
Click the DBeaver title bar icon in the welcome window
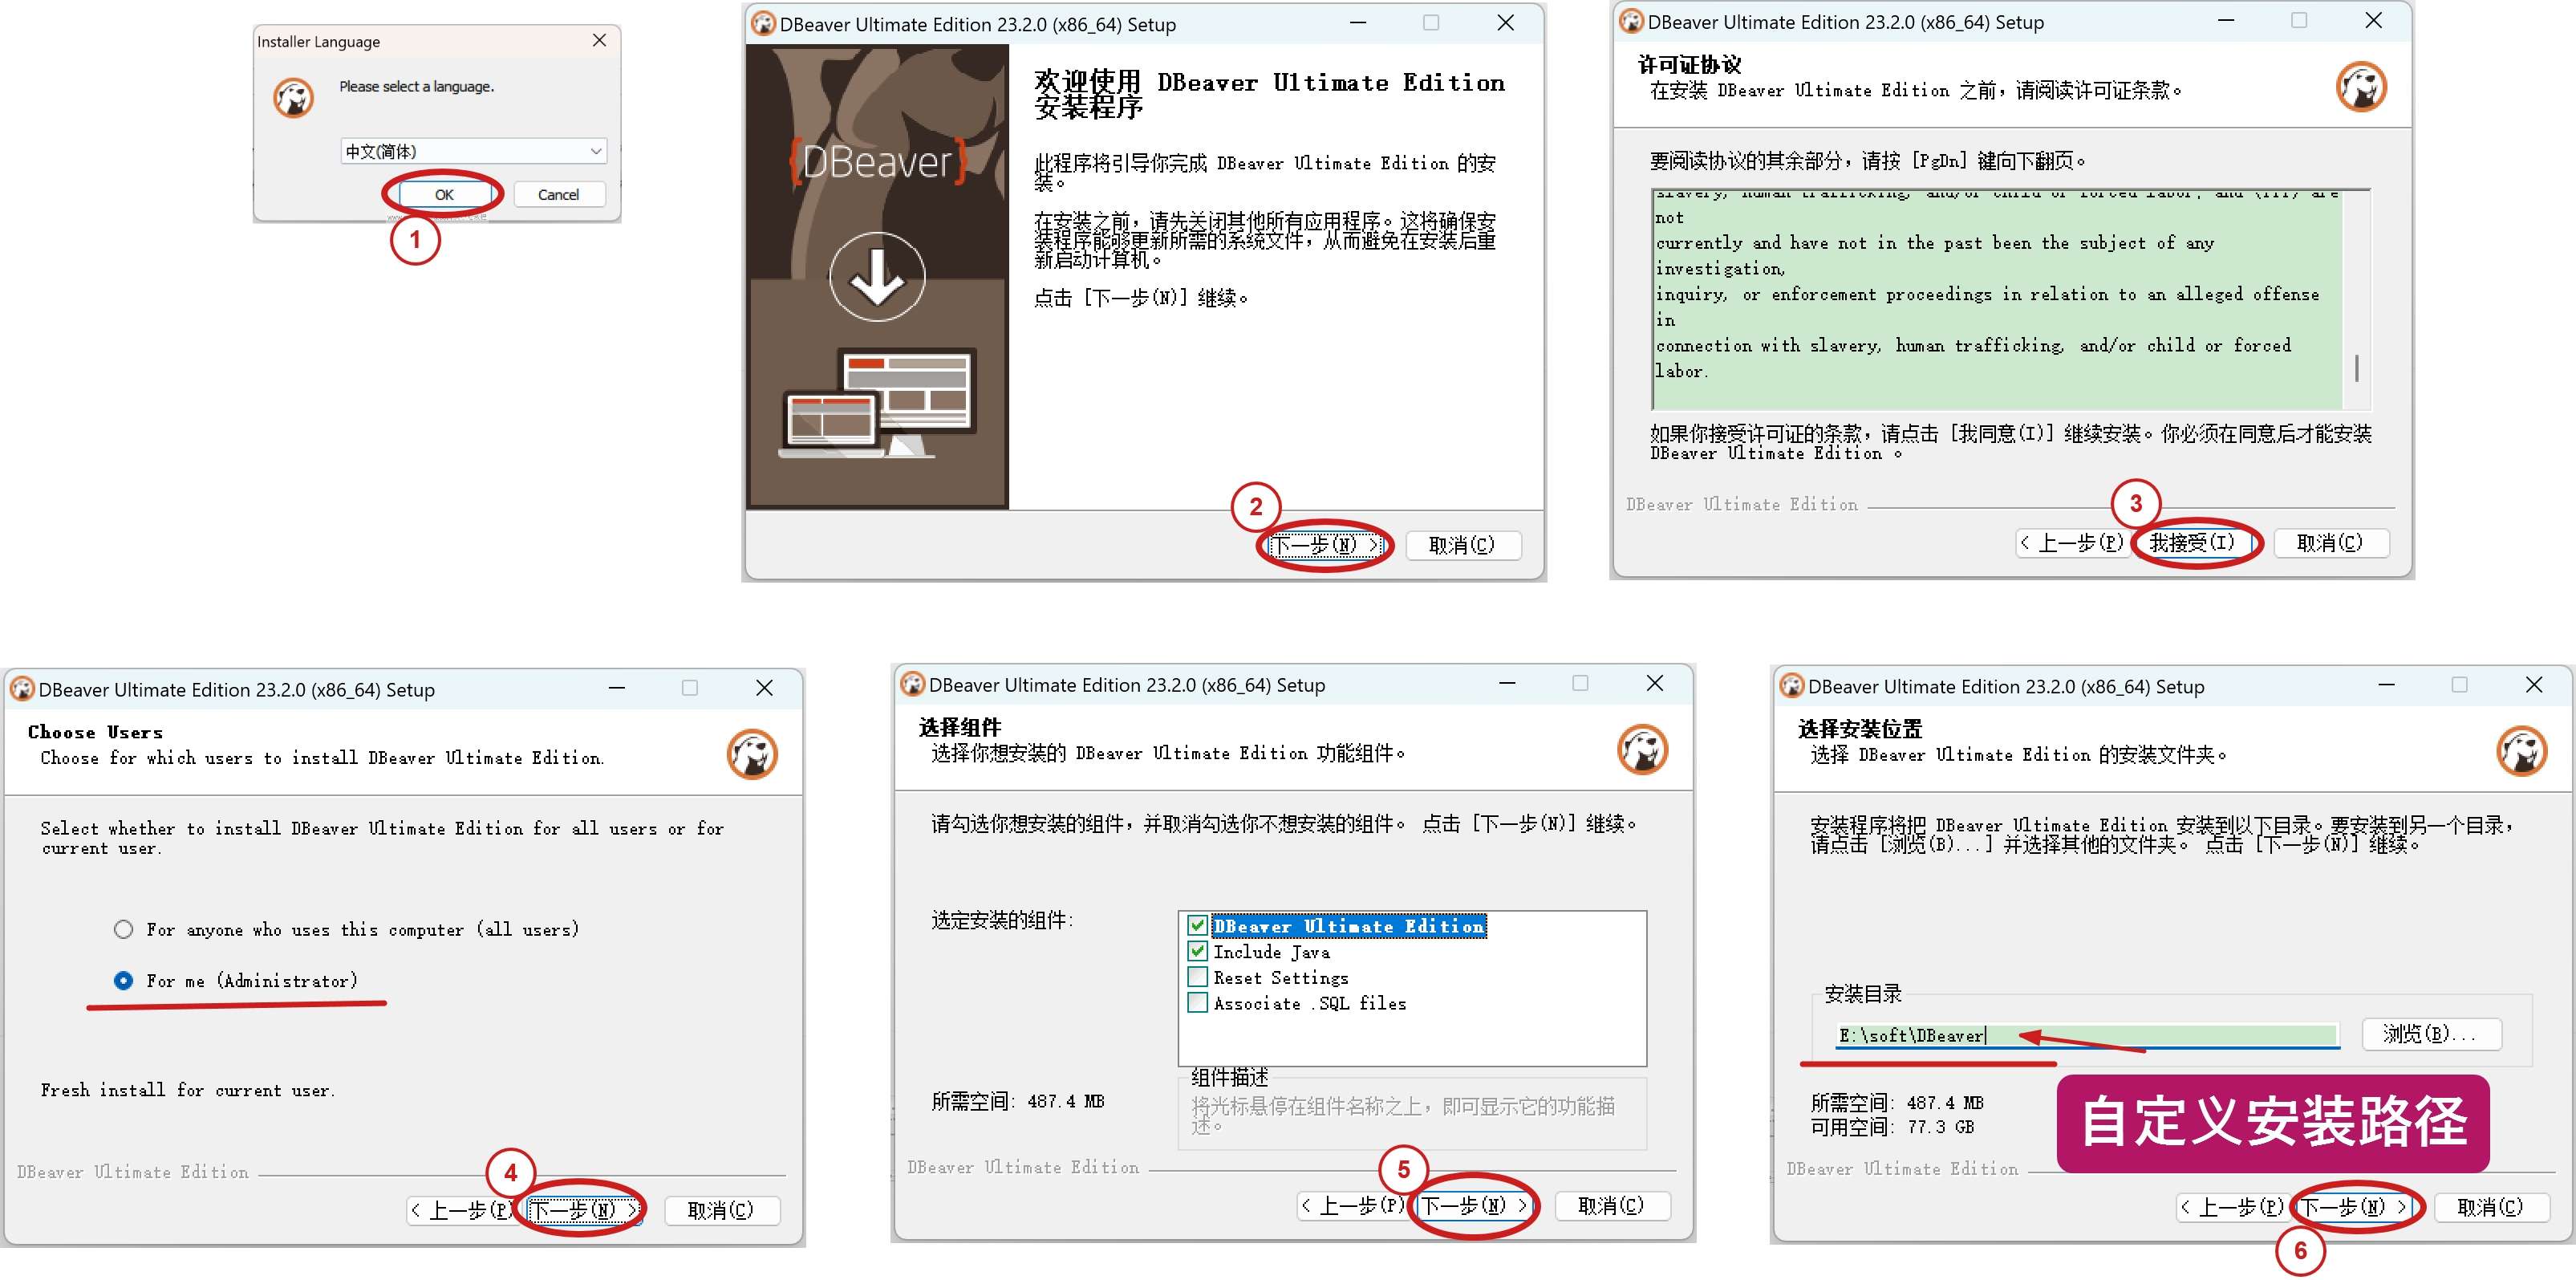(763, 23)
